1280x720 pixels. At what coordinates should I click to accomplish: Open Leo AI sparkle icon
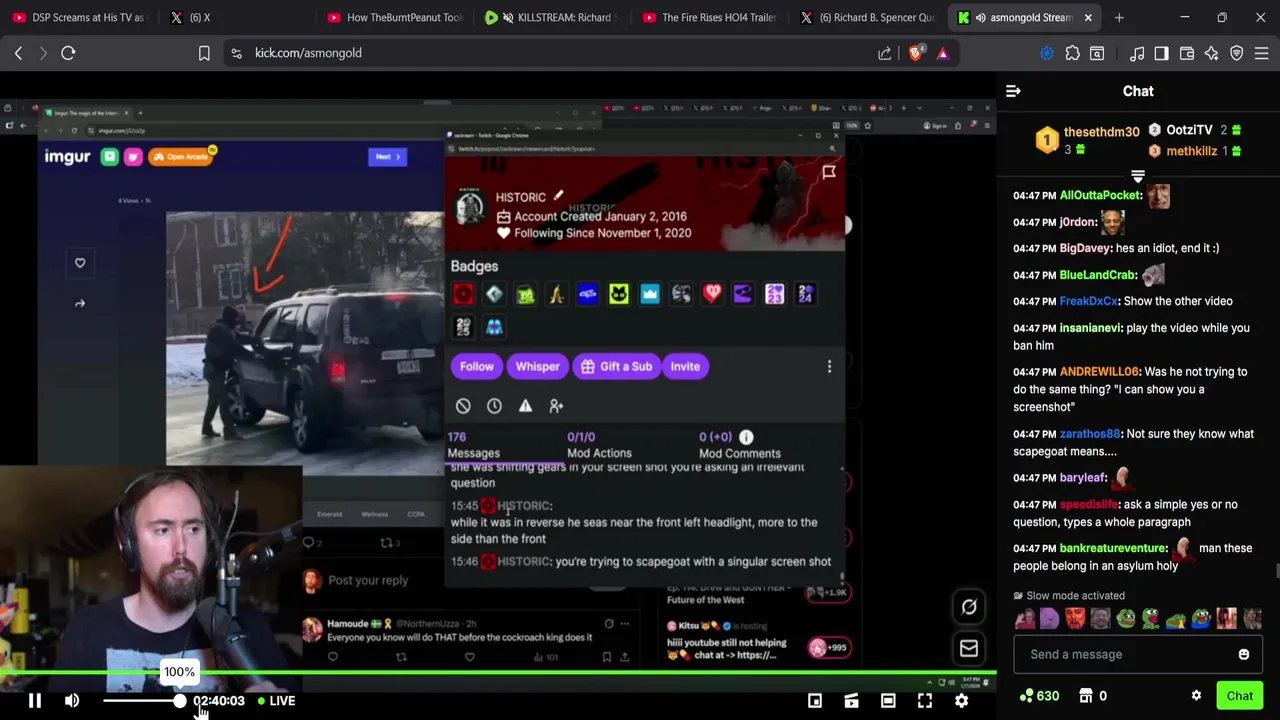coord(1211,53)
